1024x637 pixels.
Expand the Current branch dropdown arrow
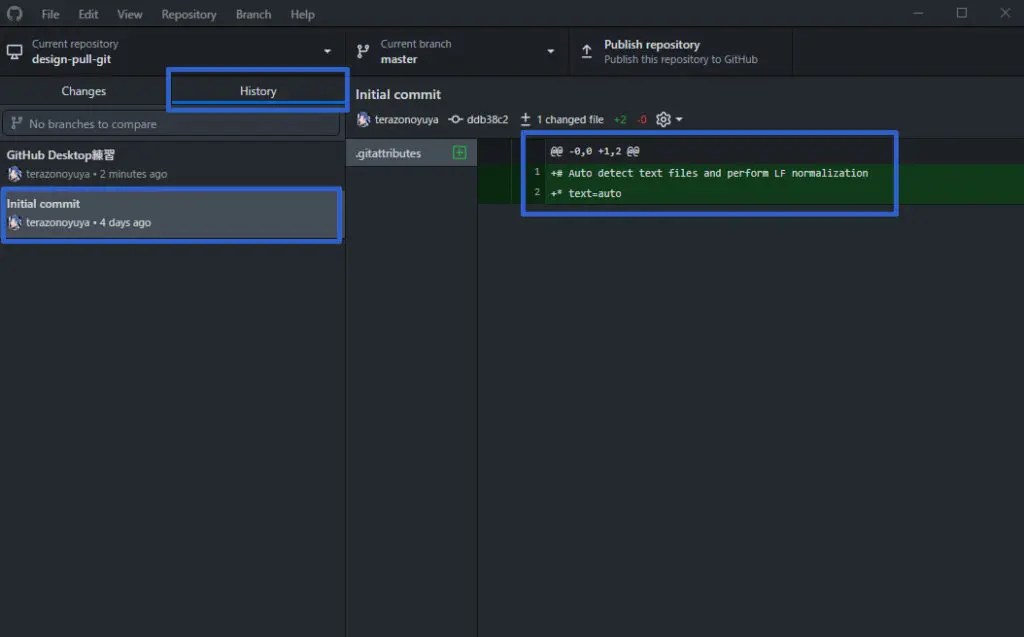[550, 52]
